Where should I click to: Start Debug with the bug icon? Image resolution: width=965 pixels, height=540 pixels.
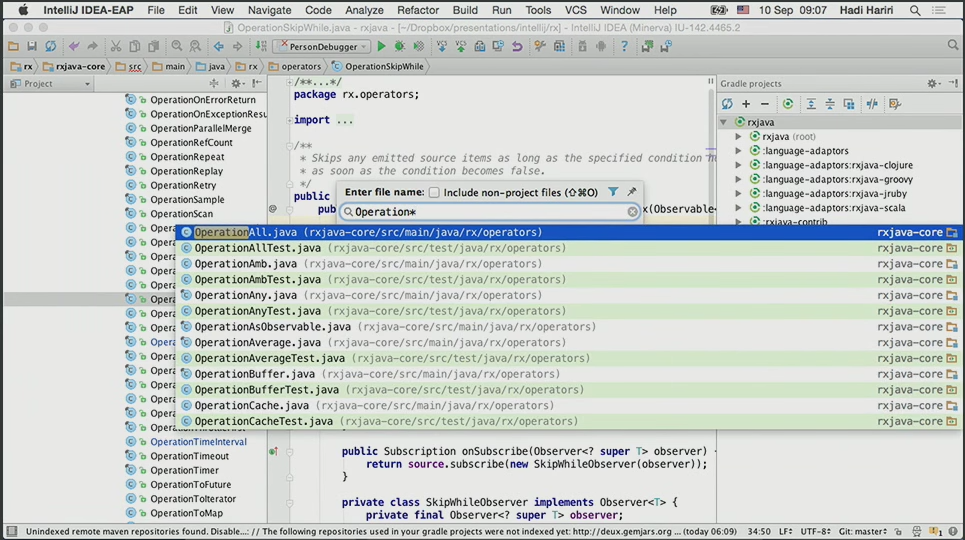[399, 46]
